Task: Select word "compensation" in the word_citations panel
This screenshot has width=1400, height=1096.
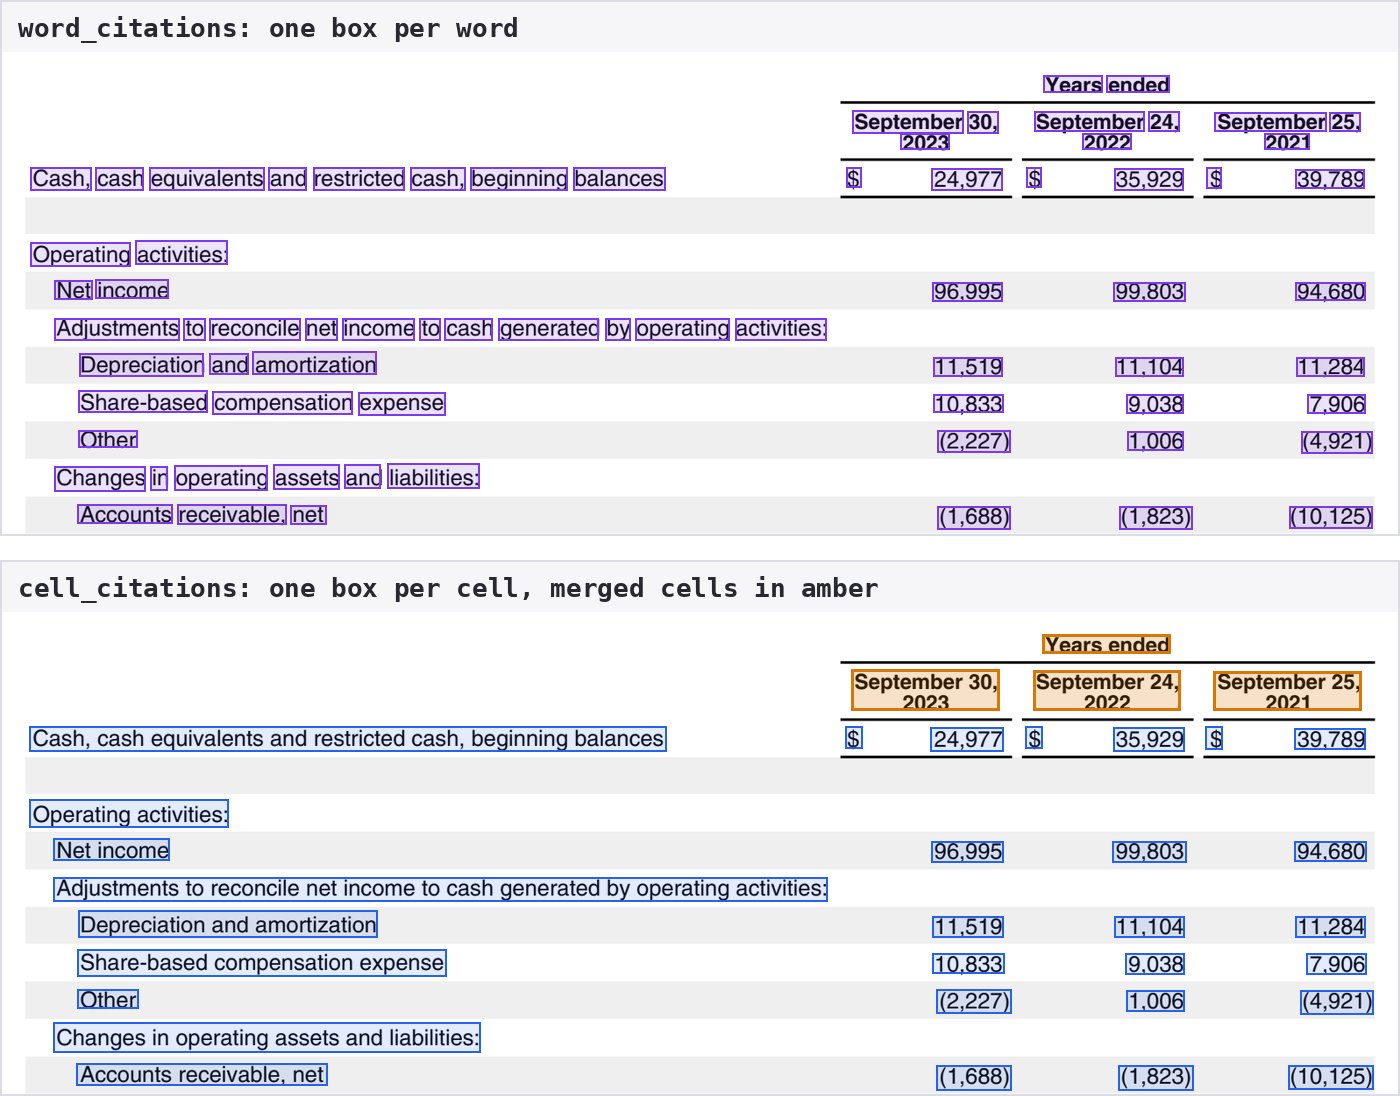Action: click(x=283, y=403)
